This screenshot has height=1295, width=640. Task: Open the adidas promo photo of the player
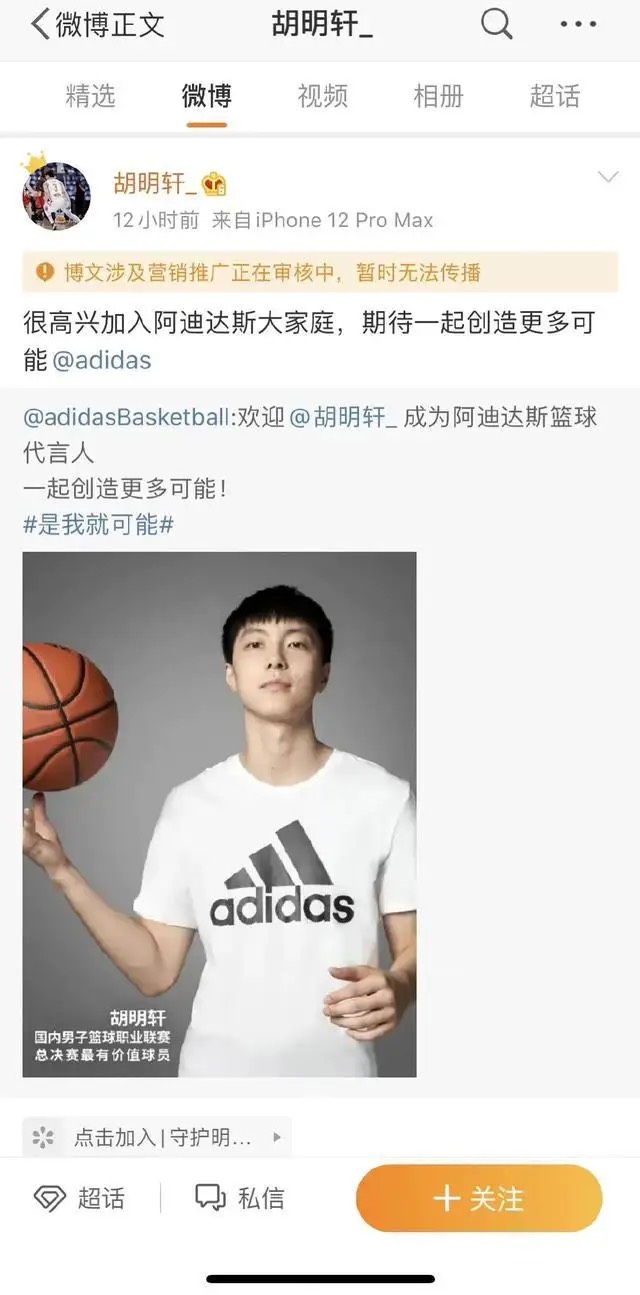(x=219, y=814)
